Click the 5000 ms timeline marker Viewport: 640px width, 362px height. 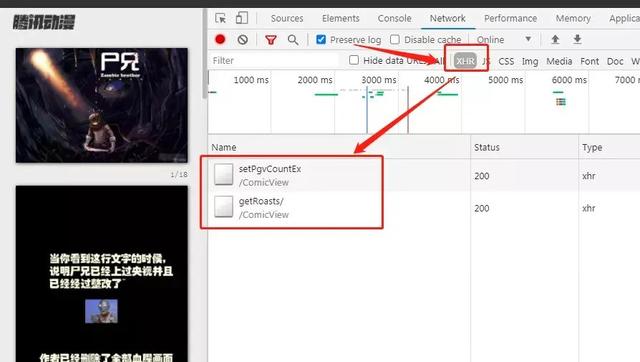point(505,80)
